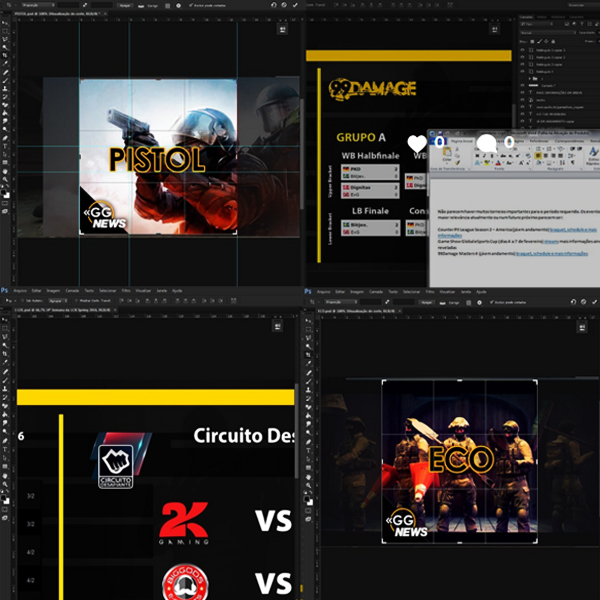The width and height of the screenshot is (600, 600).
Task: Open the layer filter Tipo dropdown
Action: pyautogui.click(x=537, y=24)
